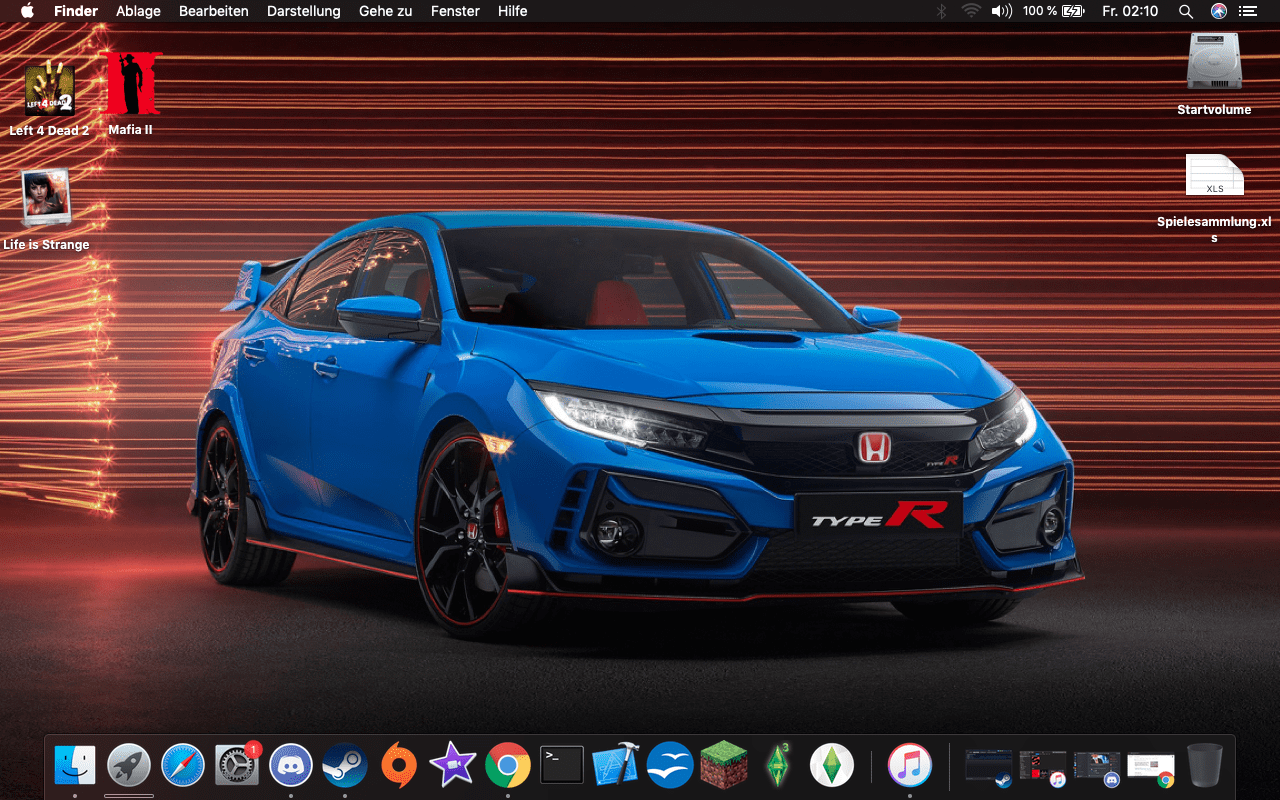Open Notification Center list icon
Image resolution: width=1280 pixels, height=800 pixels.
coord(1249,11)
